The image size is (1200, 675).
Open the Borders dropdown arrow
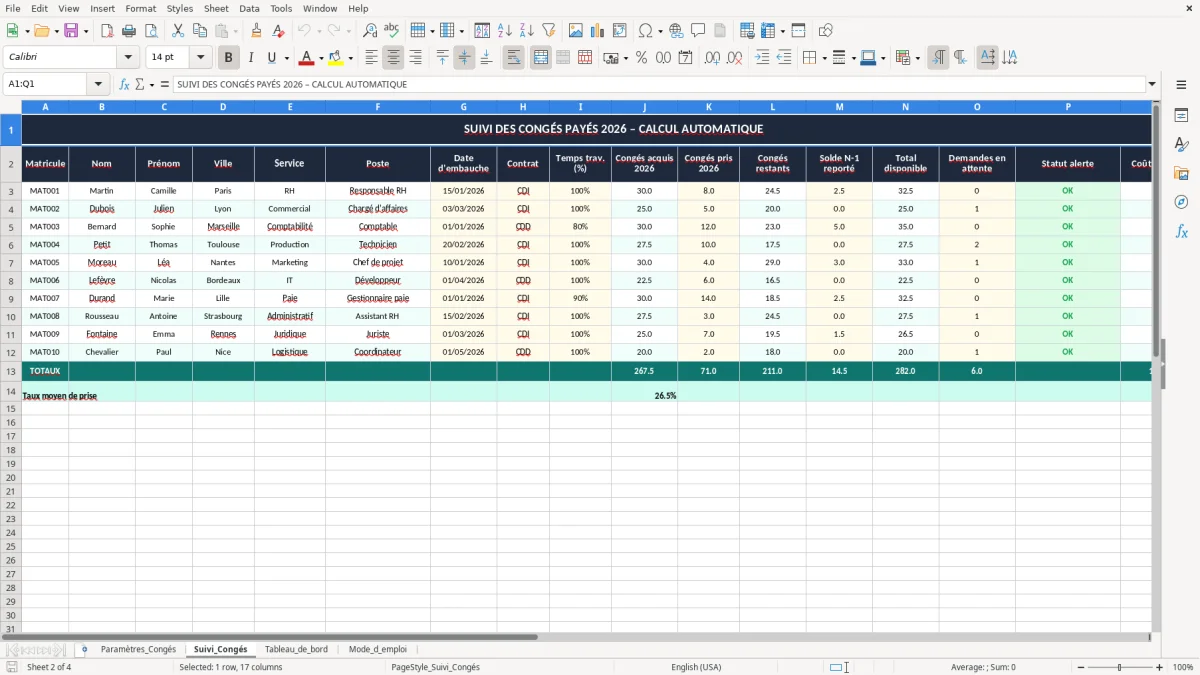824,58
